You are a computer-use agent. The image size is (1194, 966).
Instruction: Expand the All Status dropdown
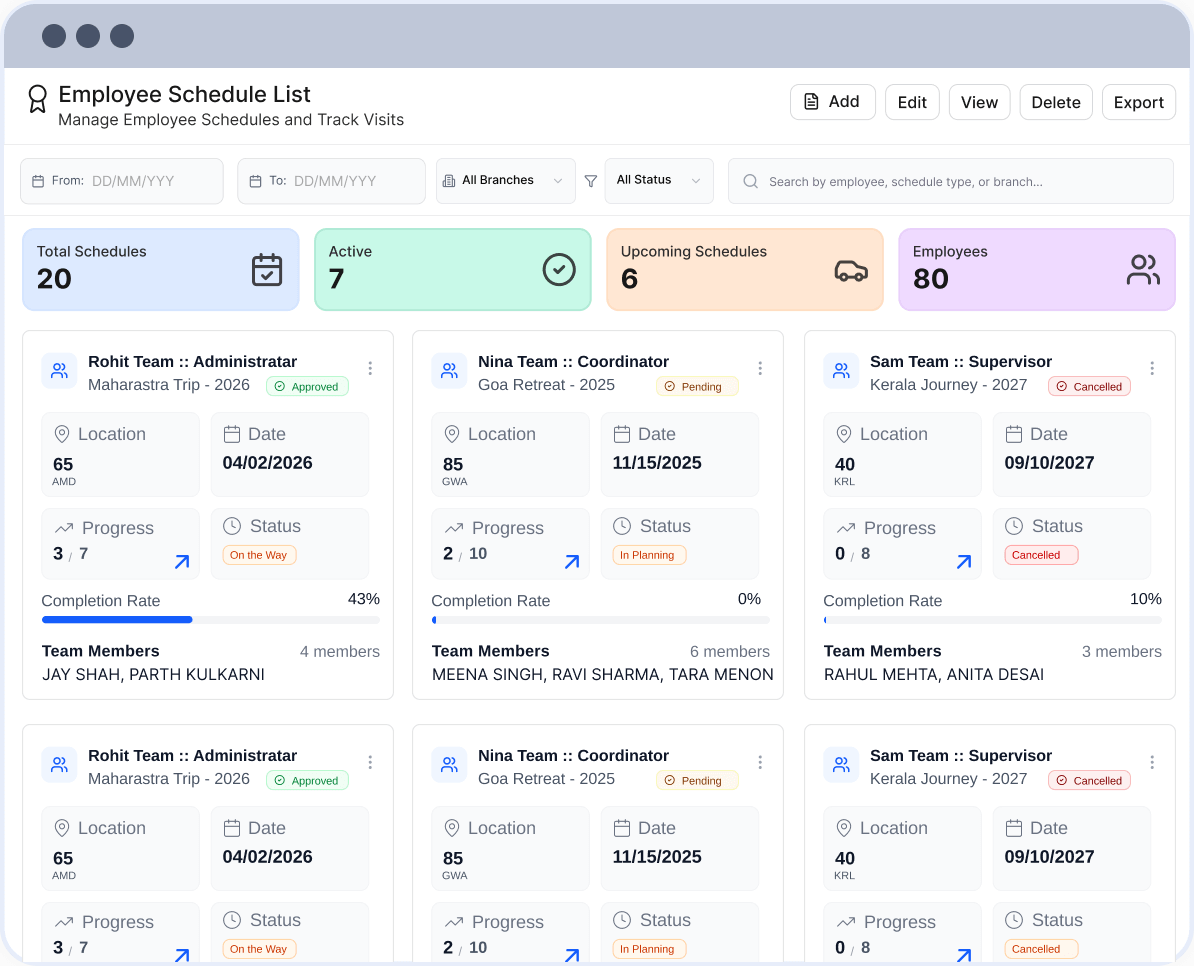coord(659,181)
